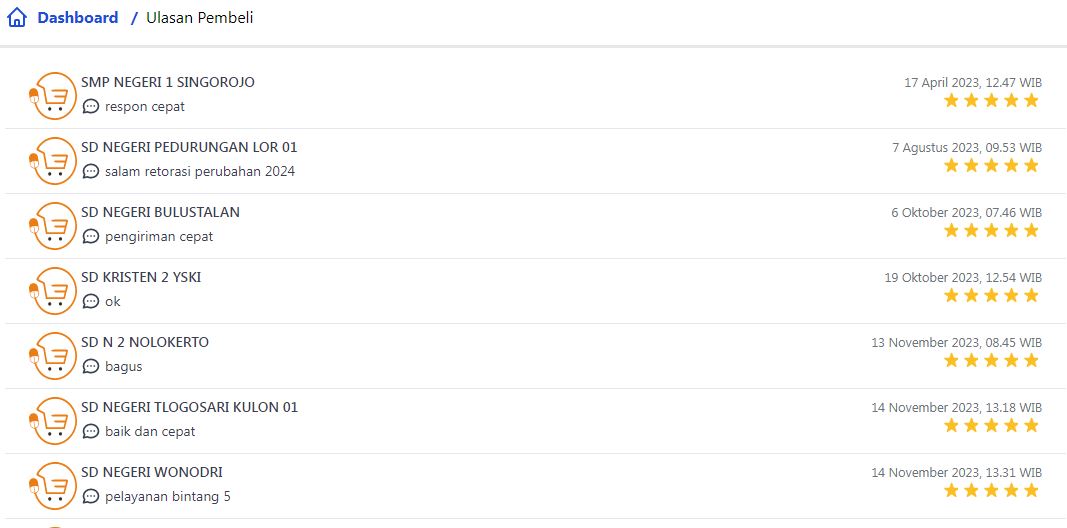1067x528 pixels.
Task: Click the comment bubble icon beside 'bagus'
Action: (91, 367)
